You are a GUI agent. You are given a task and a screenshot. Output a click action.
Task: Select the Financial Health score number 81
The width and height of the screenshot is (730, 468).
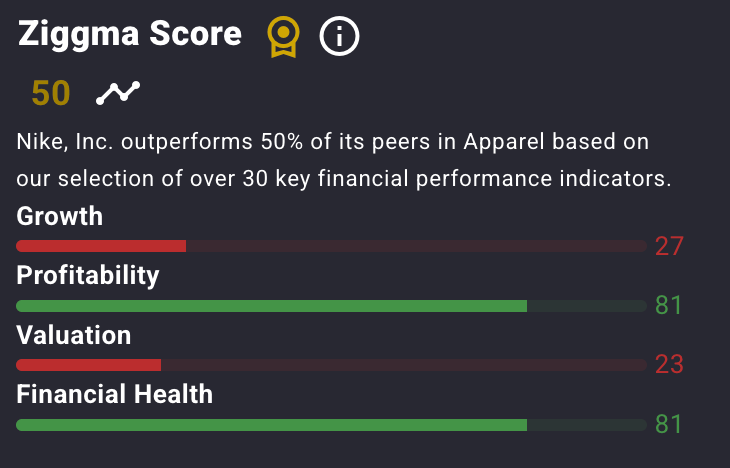[669, 424]
